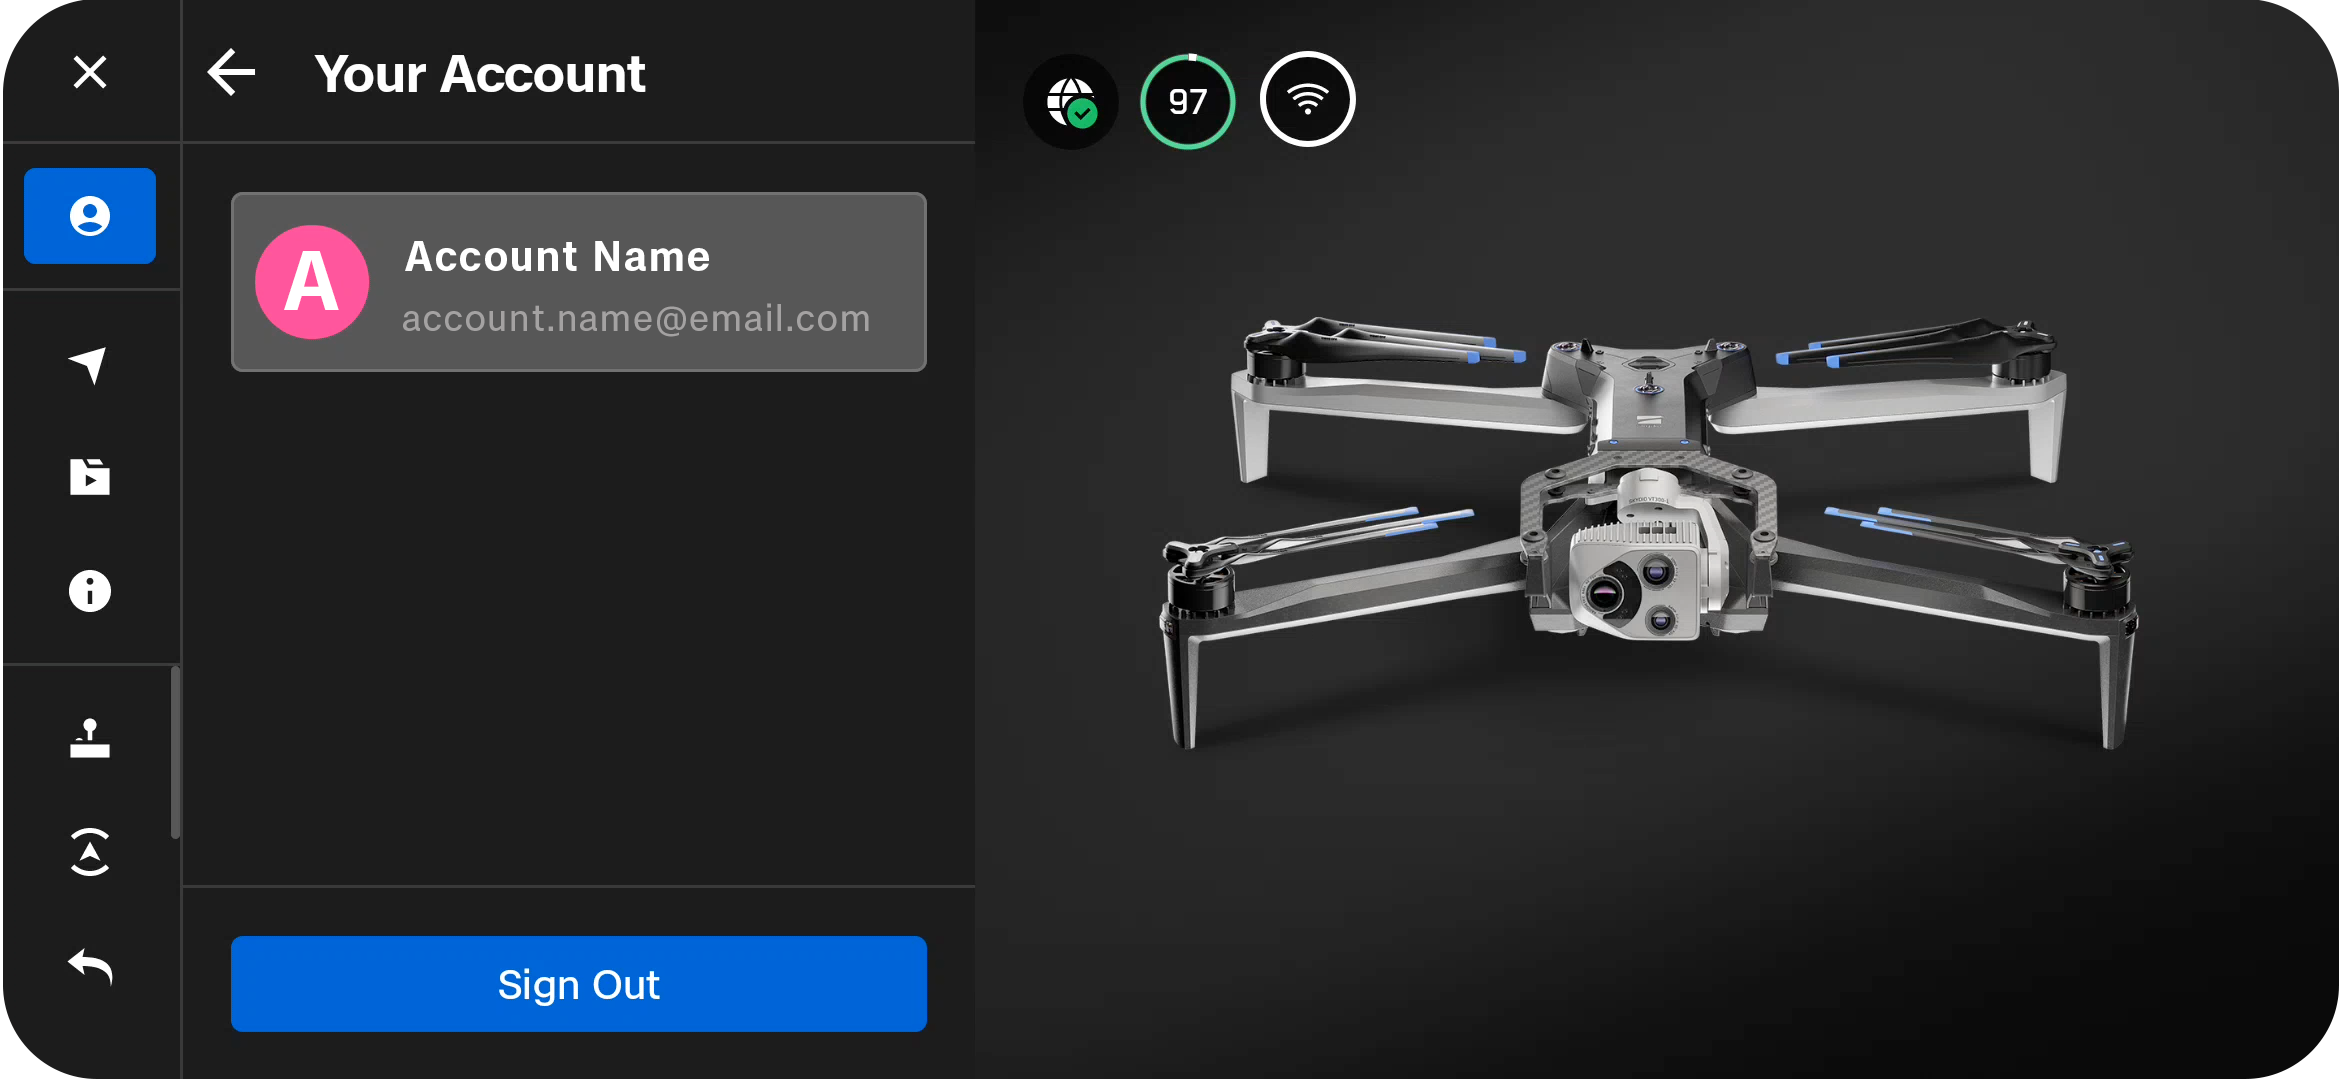Viewport: 2340px width, 1080px height.
Task: Click the Your Account header title
Action: (480, 74)
